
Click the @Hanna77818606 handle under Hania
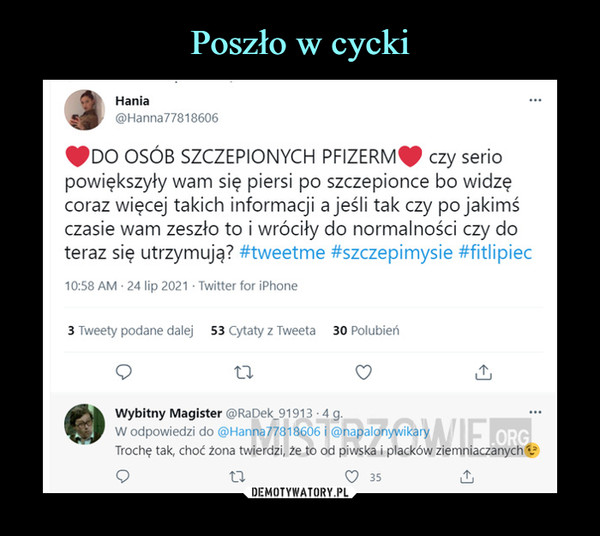[166, 118]
